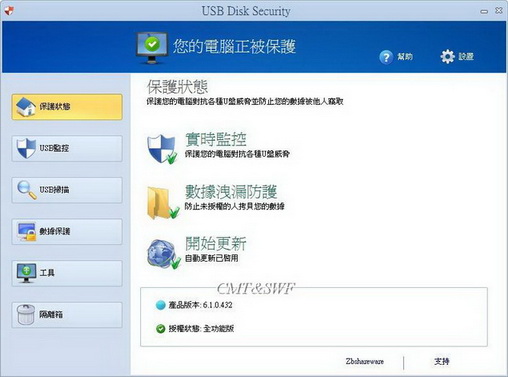Open the USB掃描 sidebar tab
This screenshot has height=377, width=508.
pos(67,190)
